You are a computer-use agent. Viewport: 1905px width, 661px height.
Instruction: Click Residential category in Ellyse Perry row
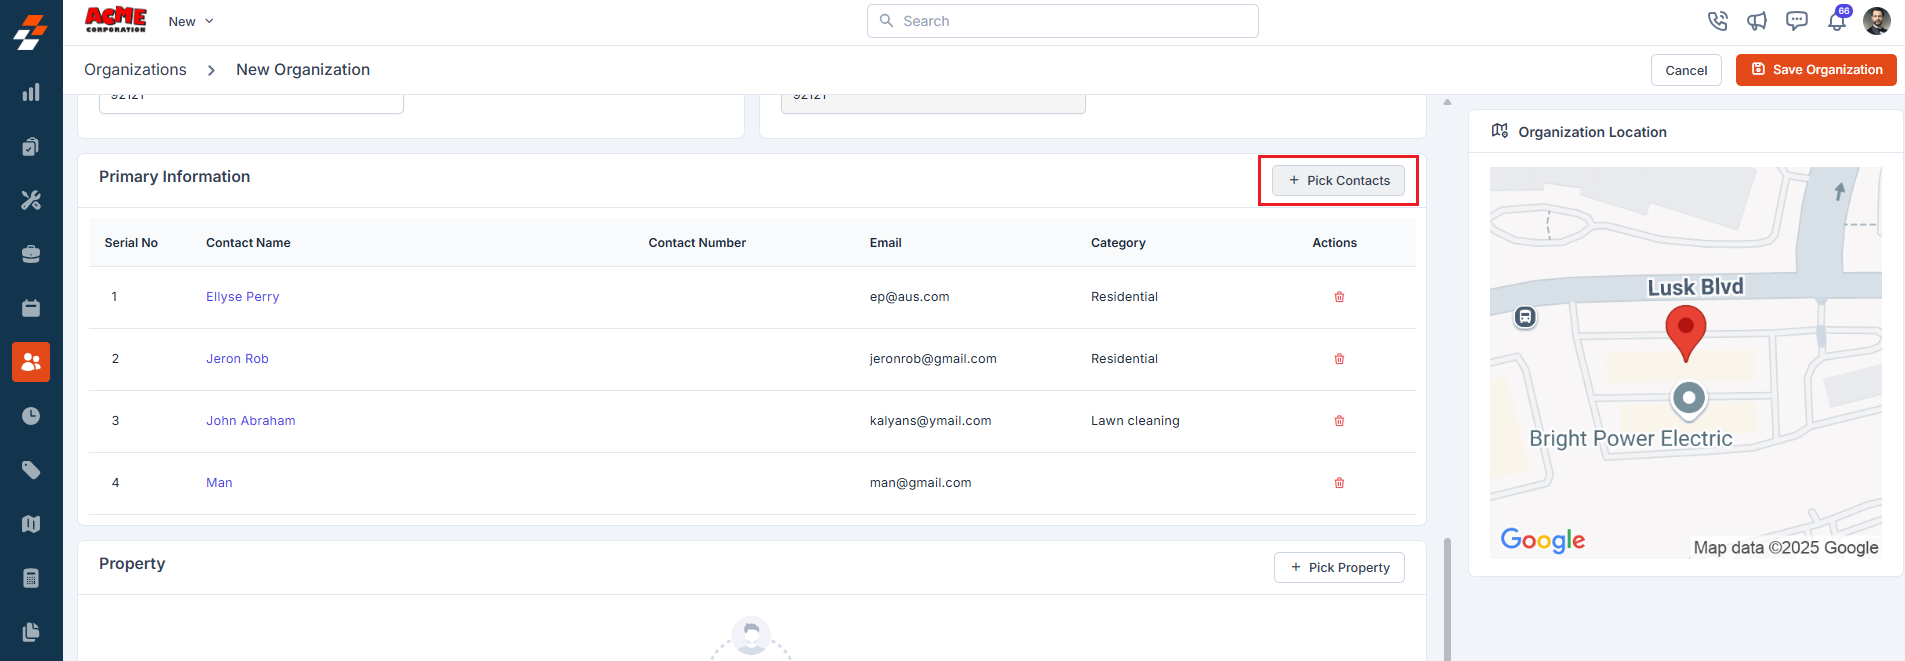point(1124,297)
